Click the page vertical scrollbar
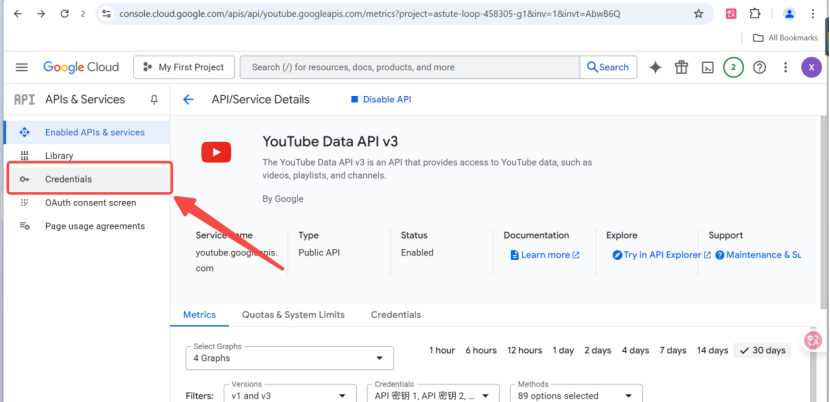This screenshot has height=402, width=830. pos(824,212)
